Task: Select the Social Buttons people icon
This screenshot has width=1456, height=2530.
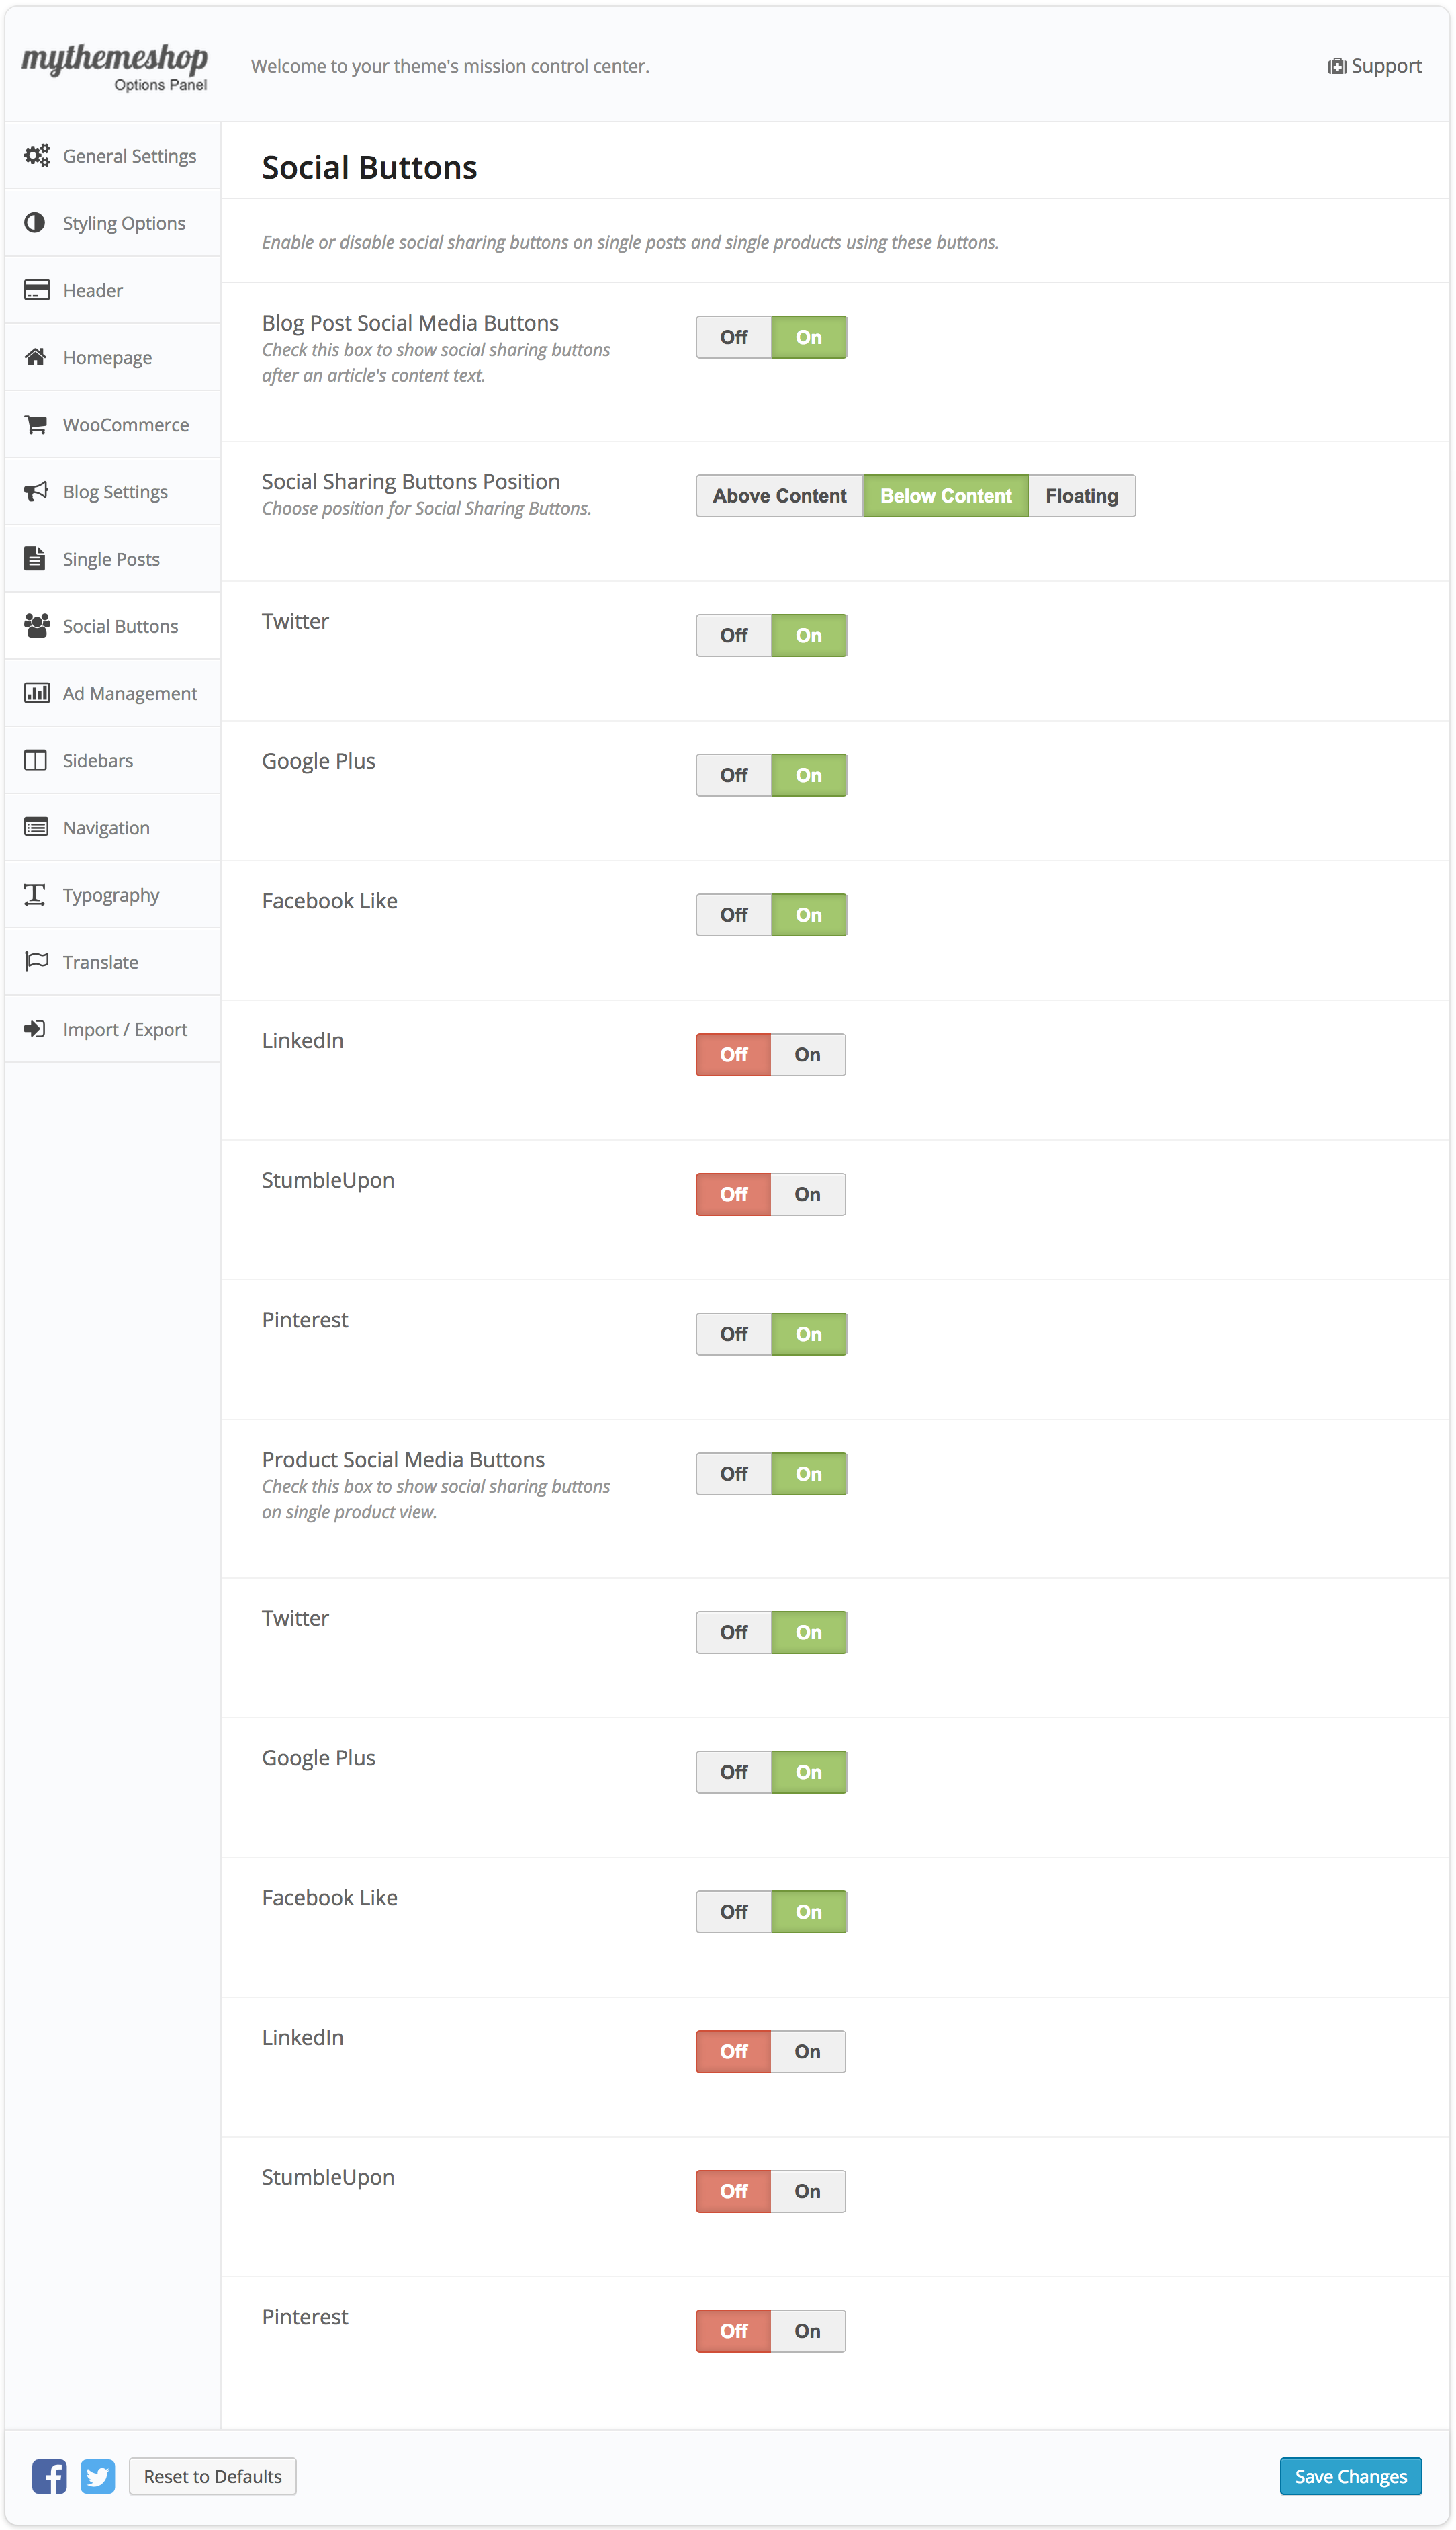Action: pos(36,625)
